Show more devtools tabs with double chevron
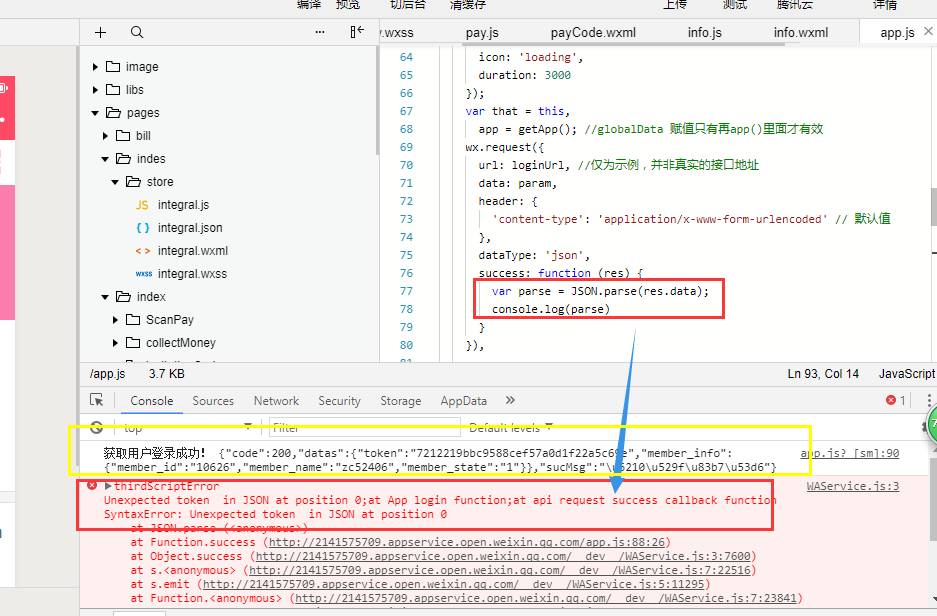This screenshot has width=937, height=616. pos(510,400)
